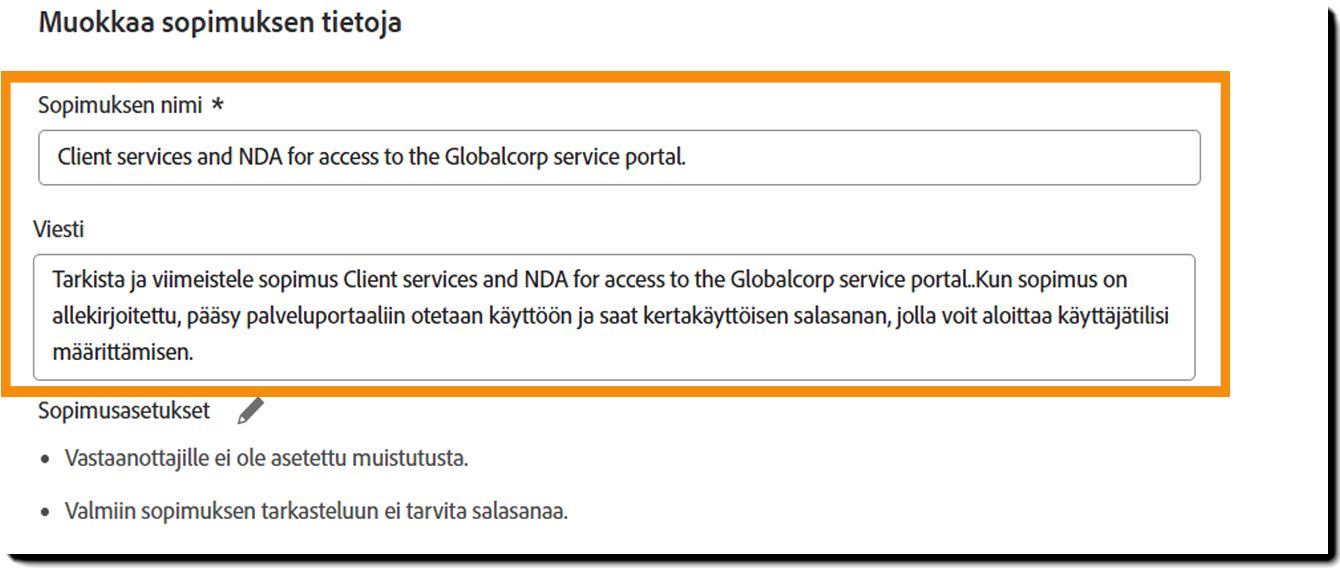This screenshot has height=568, width=1340.
Task: Click the word Client in the name field
Action: tap(82, 157)
